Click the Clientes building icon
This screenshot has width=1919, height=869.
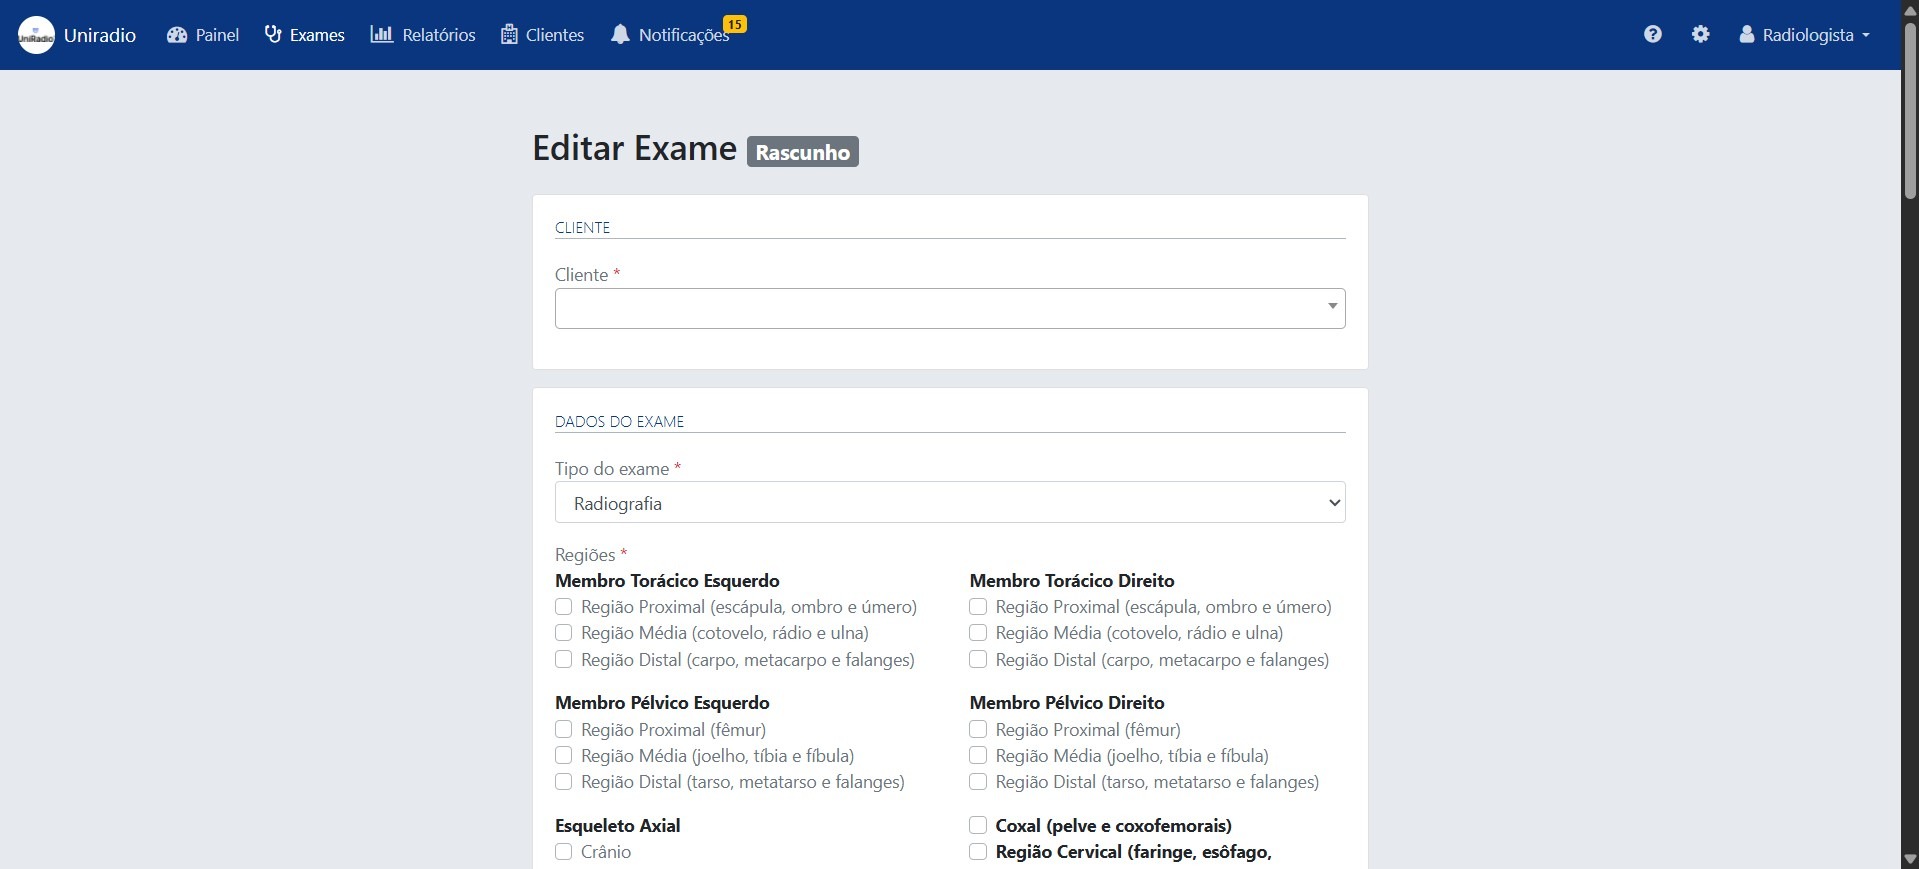coord(509,35)
